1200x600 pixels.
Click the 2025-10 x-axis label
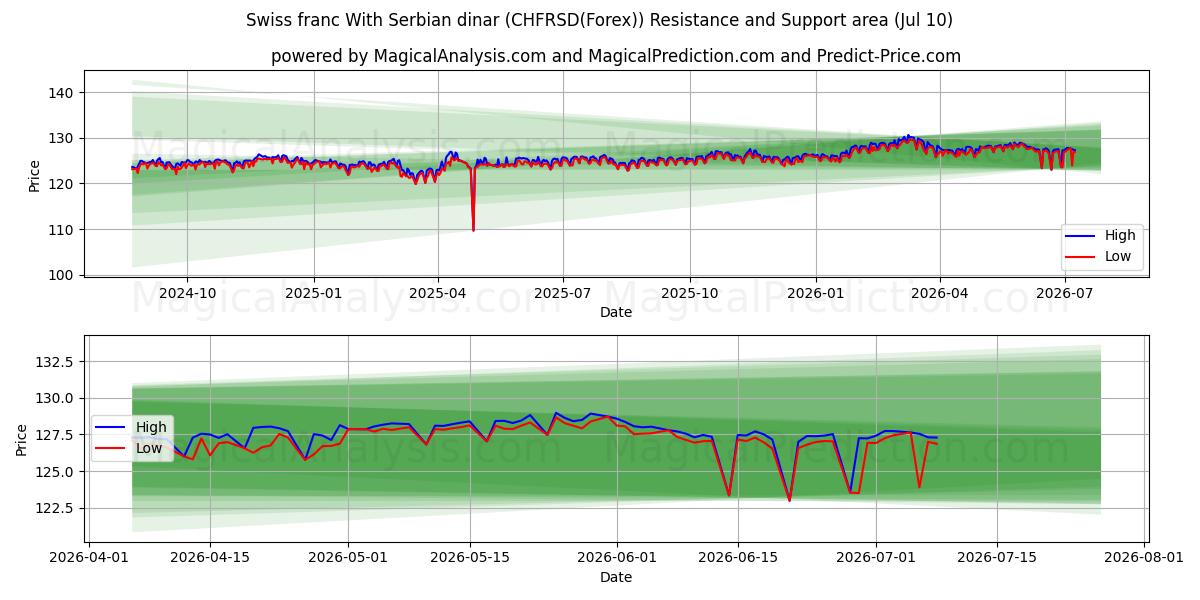(x=690, y=293)
